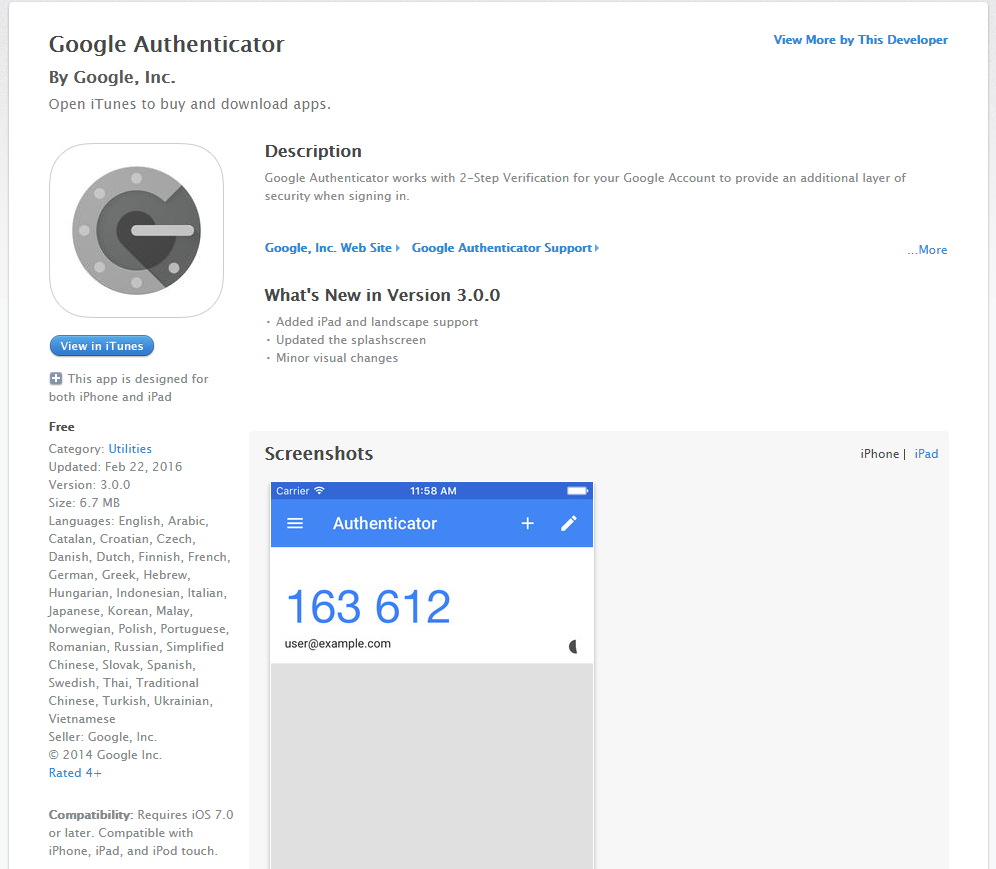The image size is (996, 869).
Task: Switch to iPad screenshots tab
Action: (x=926, y=454)
